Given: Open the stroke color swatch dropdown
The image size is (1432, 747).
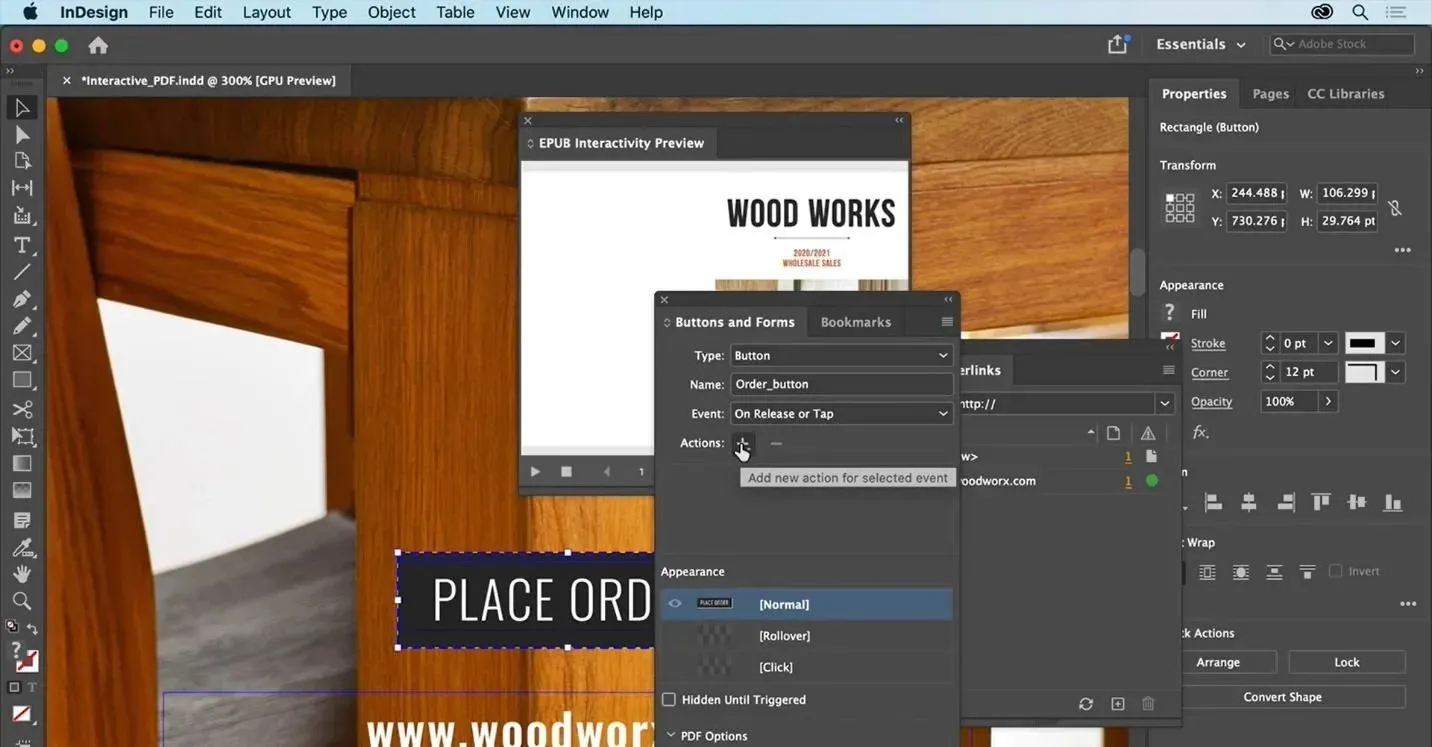Looking at the screenshot, I should (x=1394, y=343).
